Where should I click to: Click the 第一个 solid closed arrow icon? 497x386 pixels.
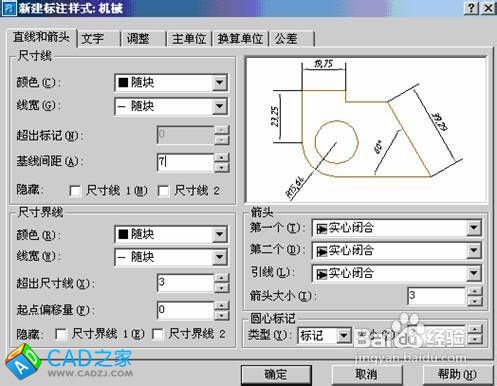tap(322, 229)
